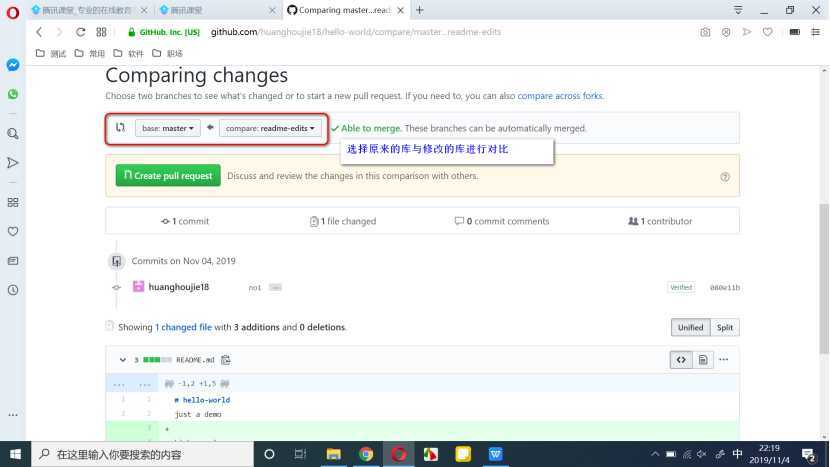This screenshot has width=830, height=467.
Task: Open Easy Setup panel icon
Action: [815, 32]
